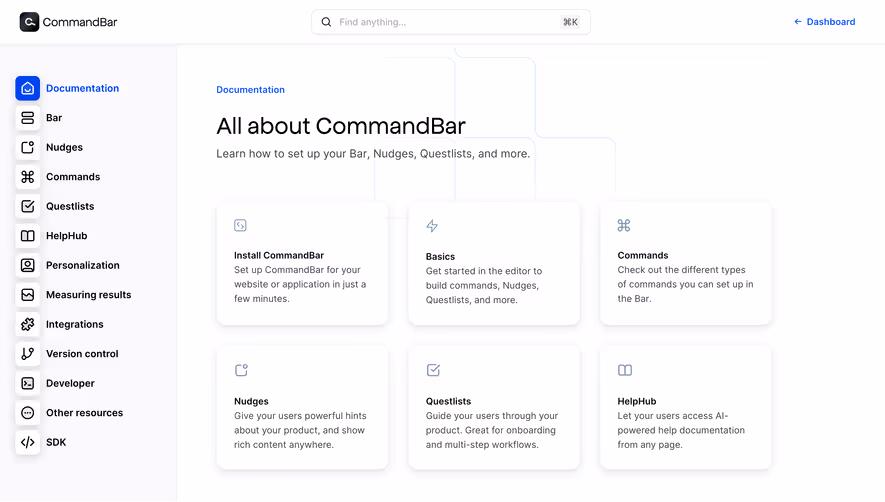Screen dimensions: 885x502
Task: Click the Integrations puzzle icon
Action: 28,324
